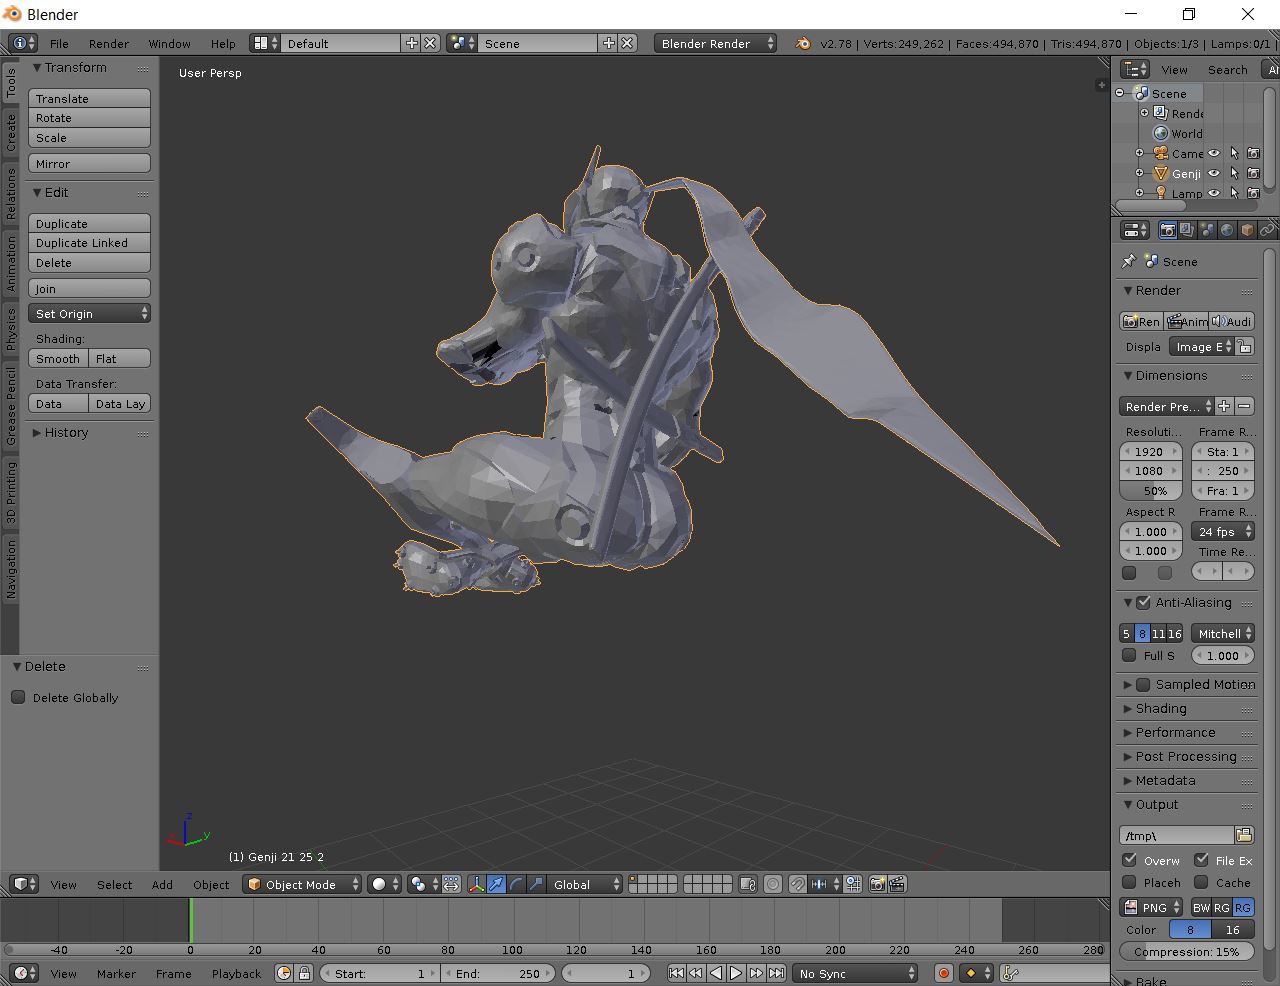Open the 3D Printing sidebar tab
The height and width of the screenshot is (986, 1280).
(11, 492)
